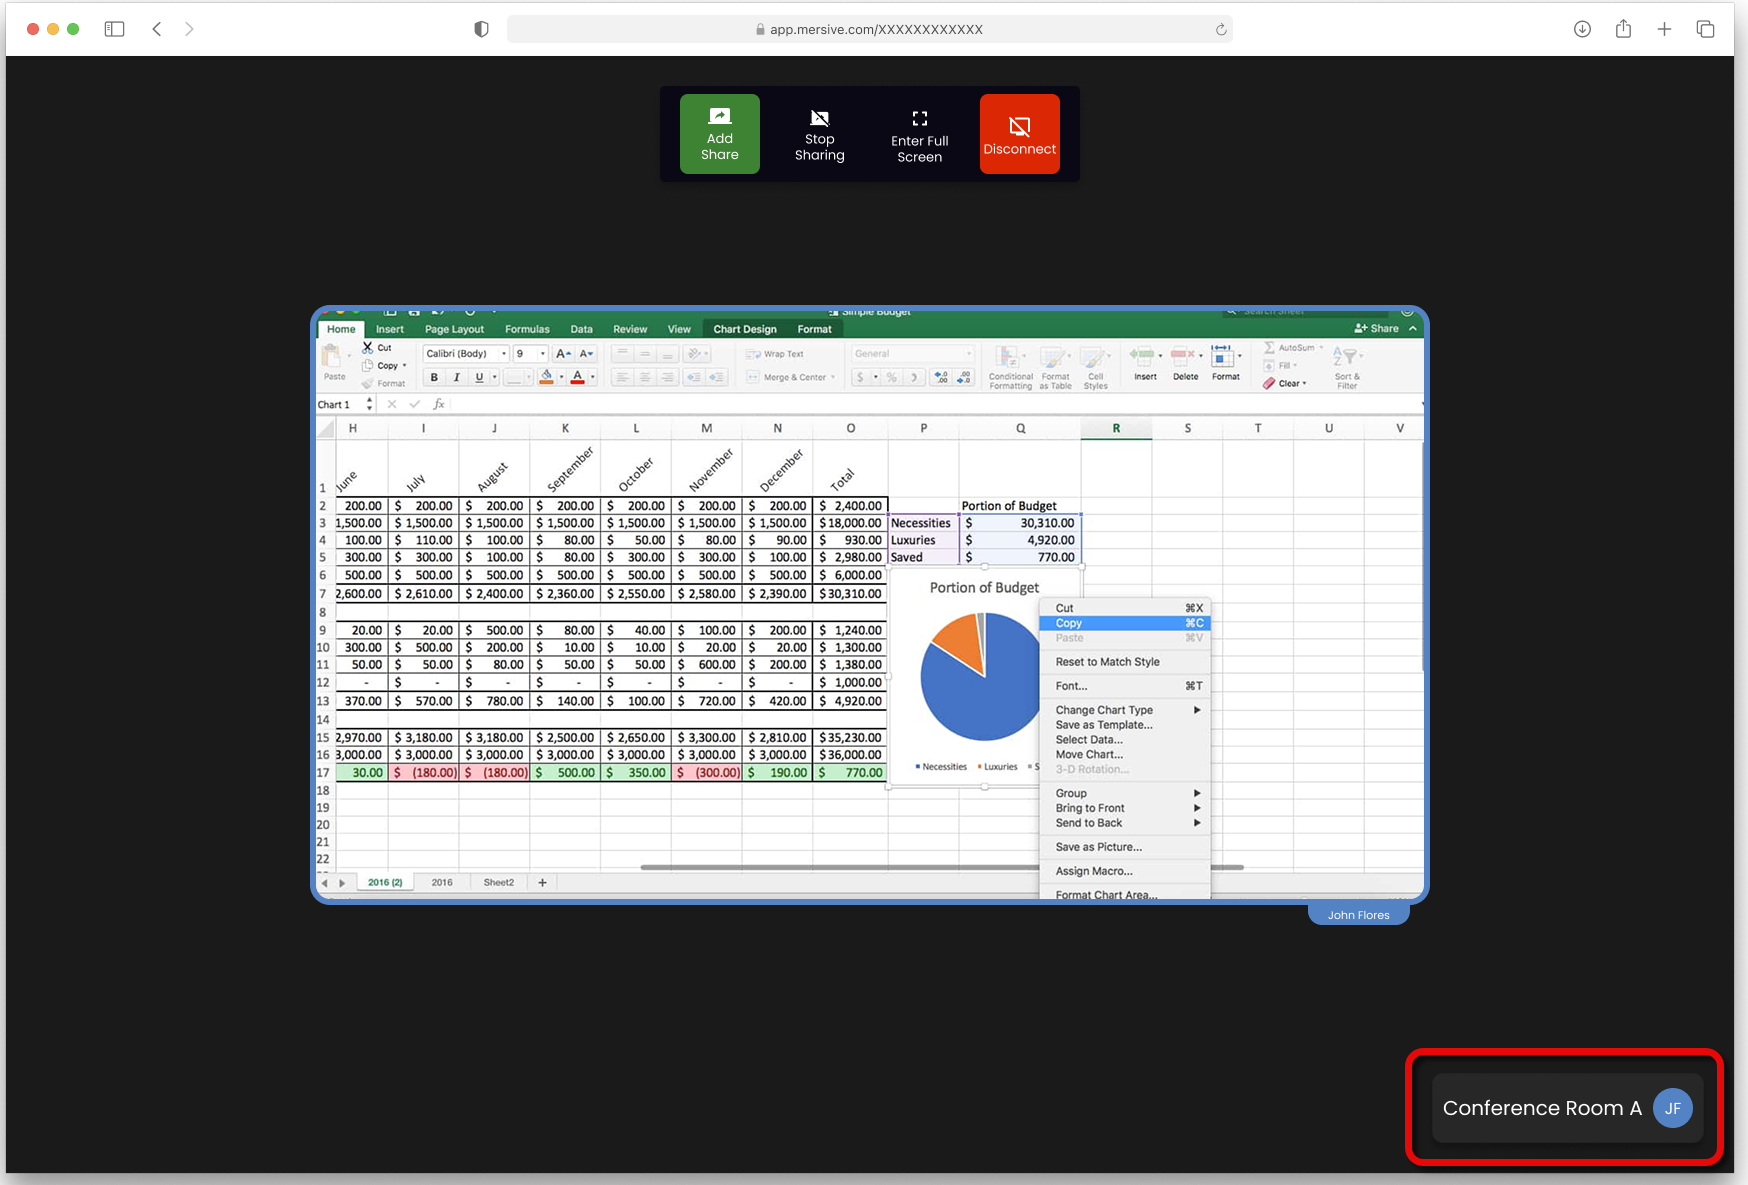Open the Data ribbon tab
This screenshot has height=1185, width=1748.
[581, 329]
